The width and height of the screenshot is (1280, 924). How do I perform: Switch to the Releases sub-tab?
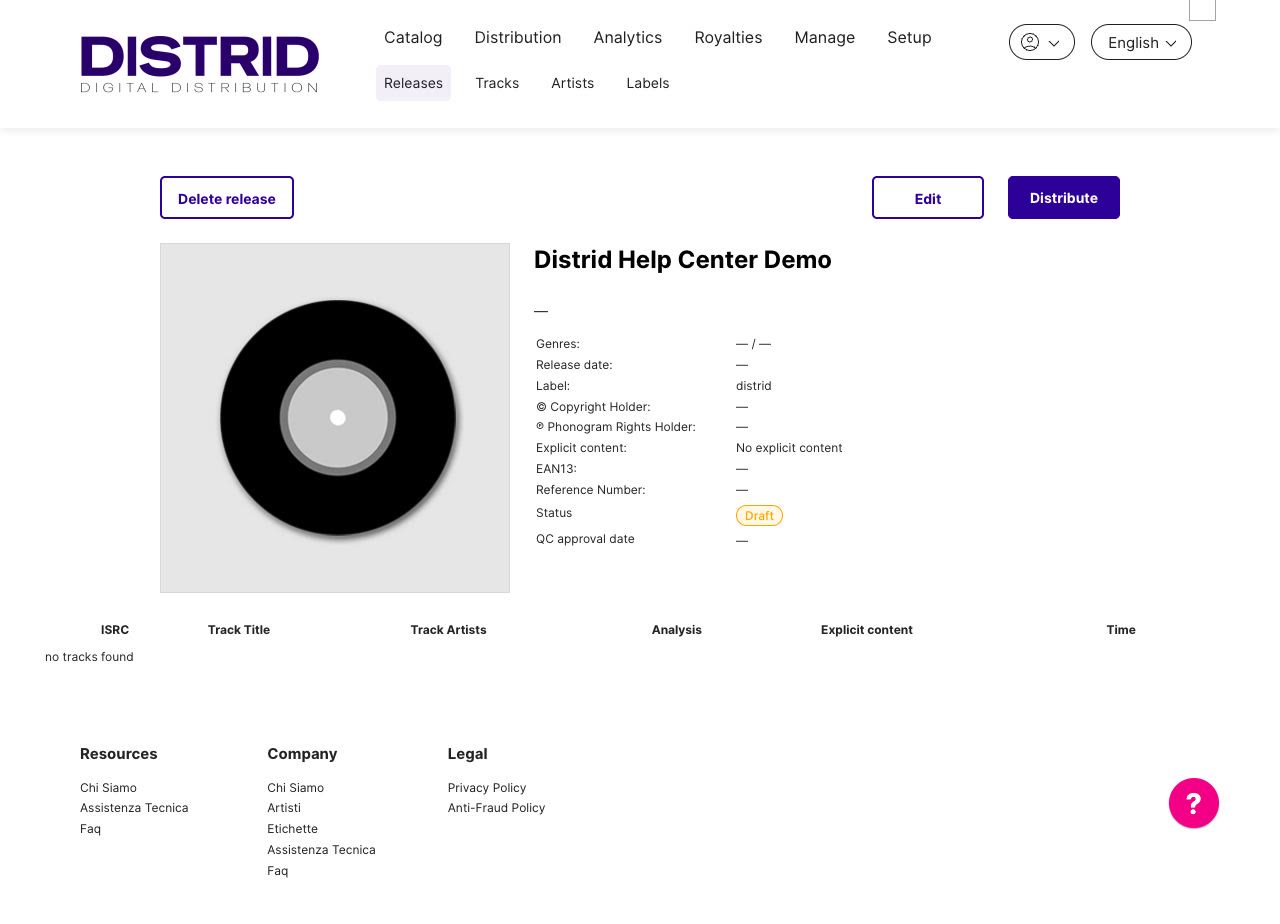tap(413, 83)
